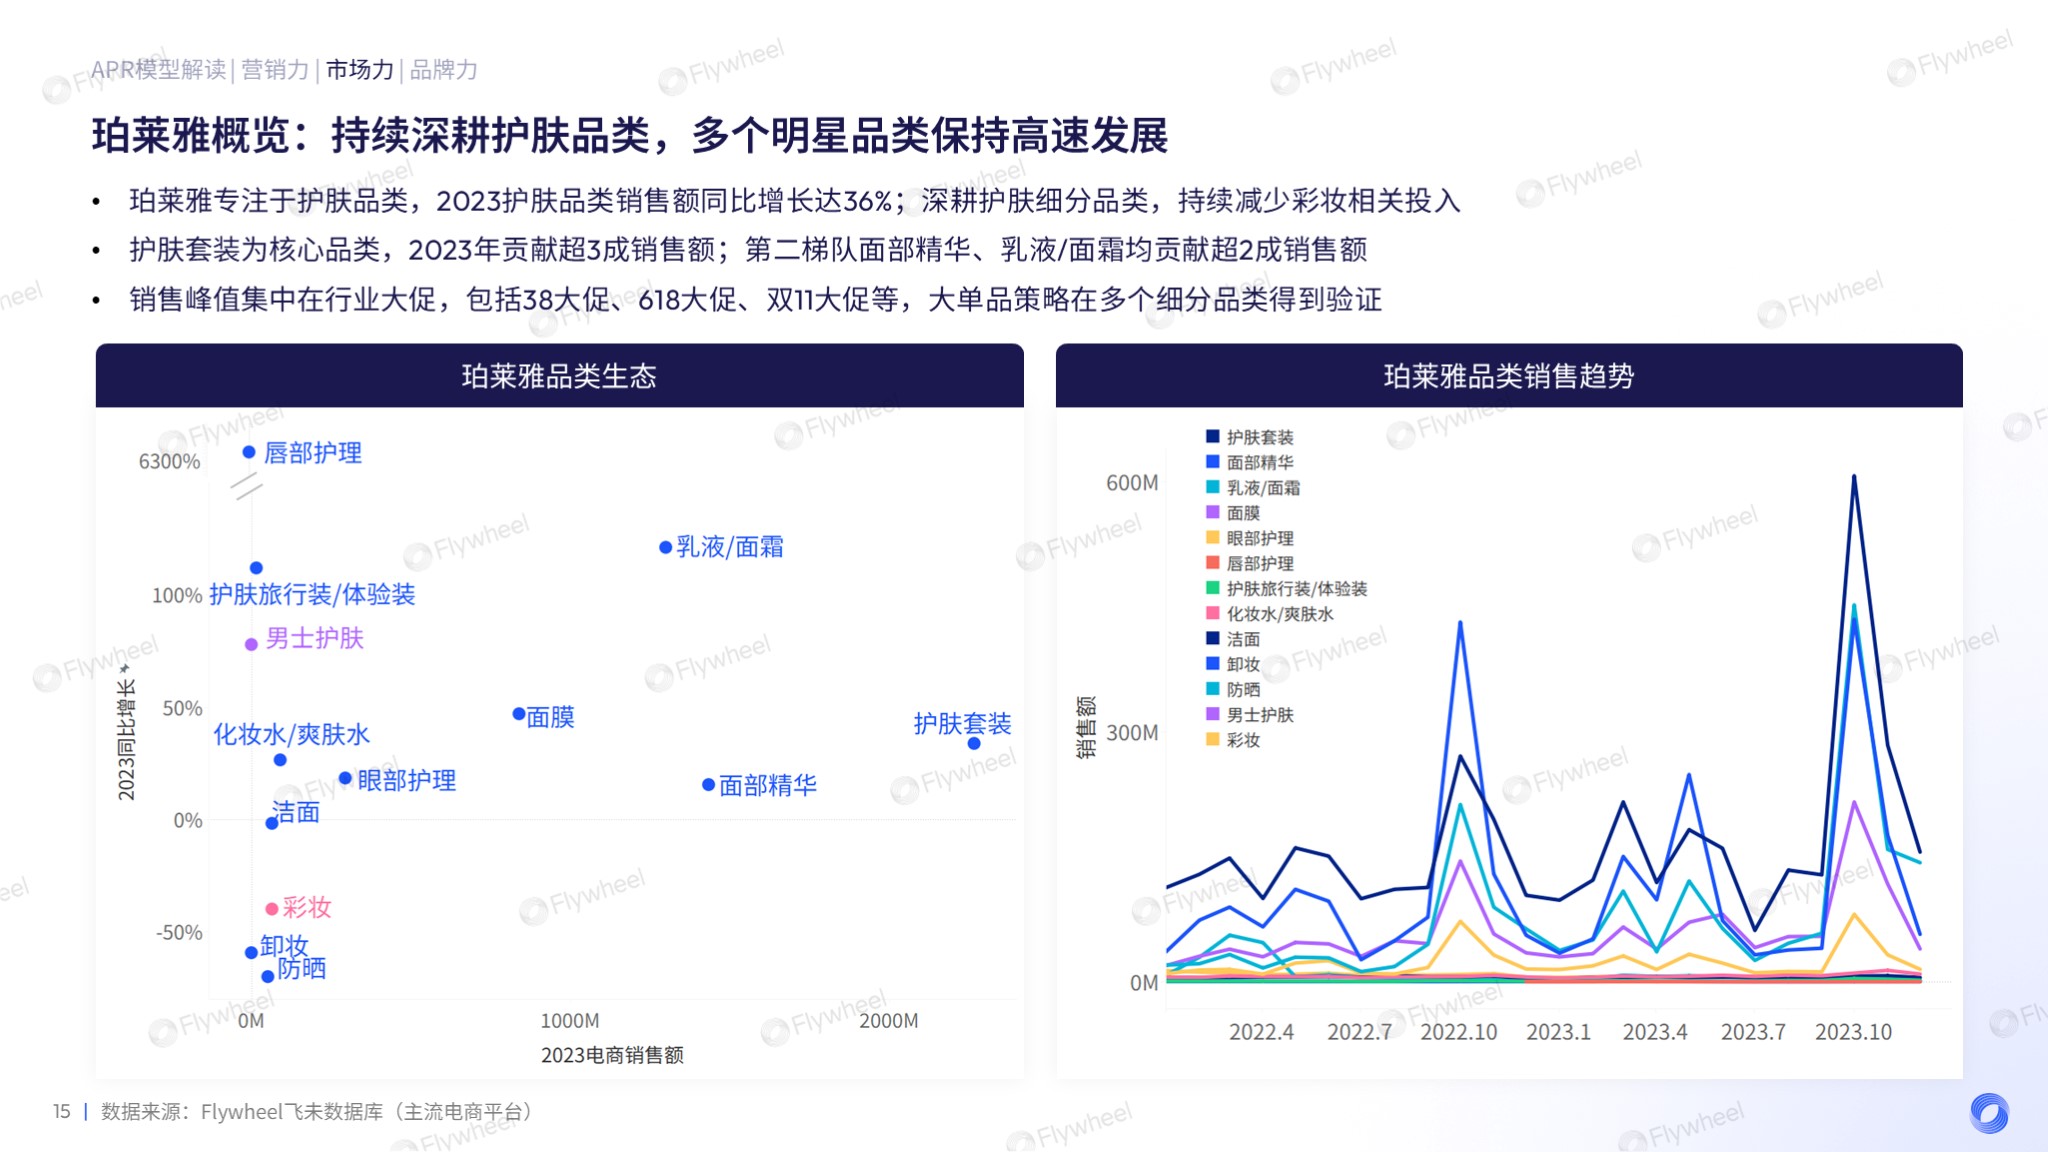
Task: Click the 男士护肤 purple scatter point
Action: [251, 644]
